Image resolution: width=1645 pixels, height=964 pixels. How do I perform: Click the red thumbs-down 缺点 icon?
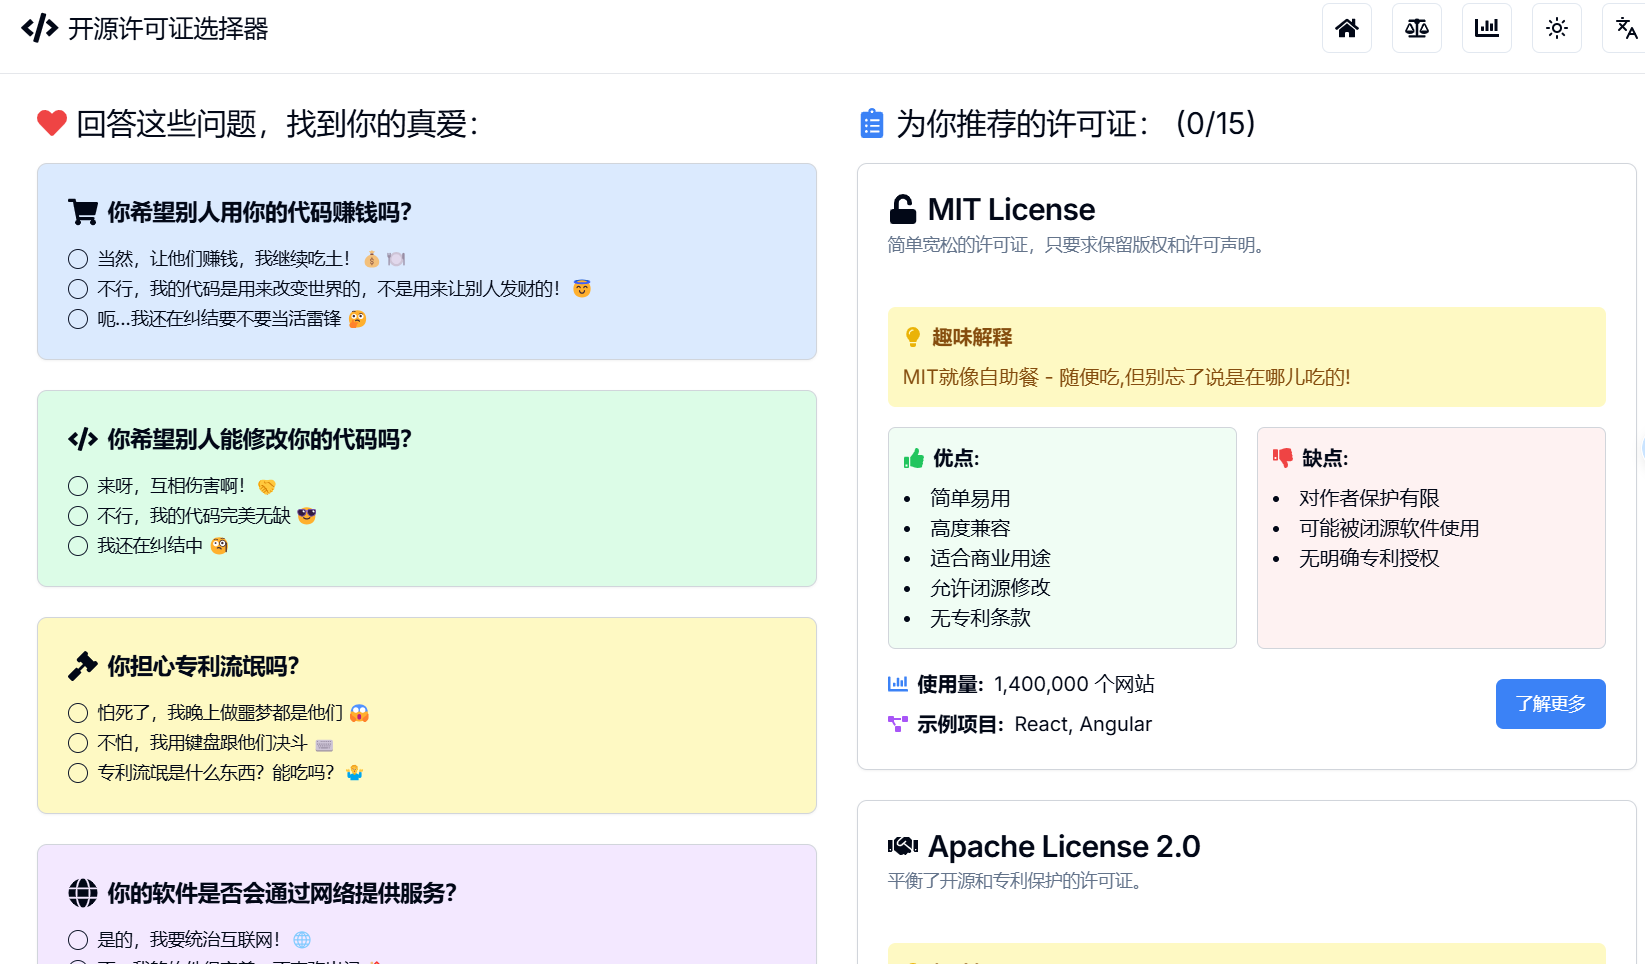click(x=1283, y=458)
